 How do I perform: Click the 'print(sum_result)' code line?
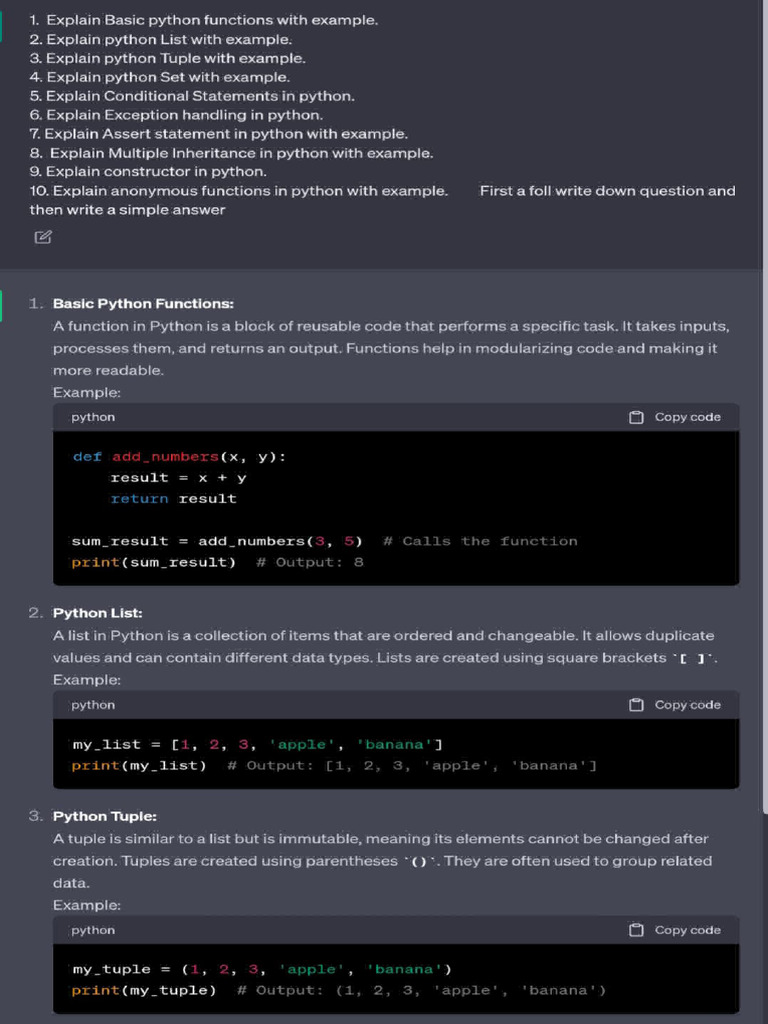[154, 562]
